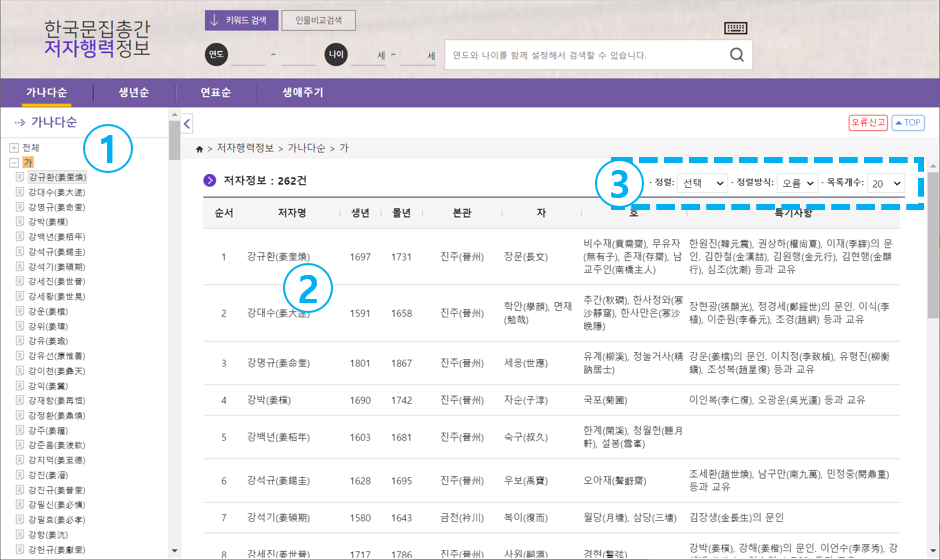Select 강재항 in the sidebar tree
This screenshot has height=560, width=940.
[x=56, y=401]
